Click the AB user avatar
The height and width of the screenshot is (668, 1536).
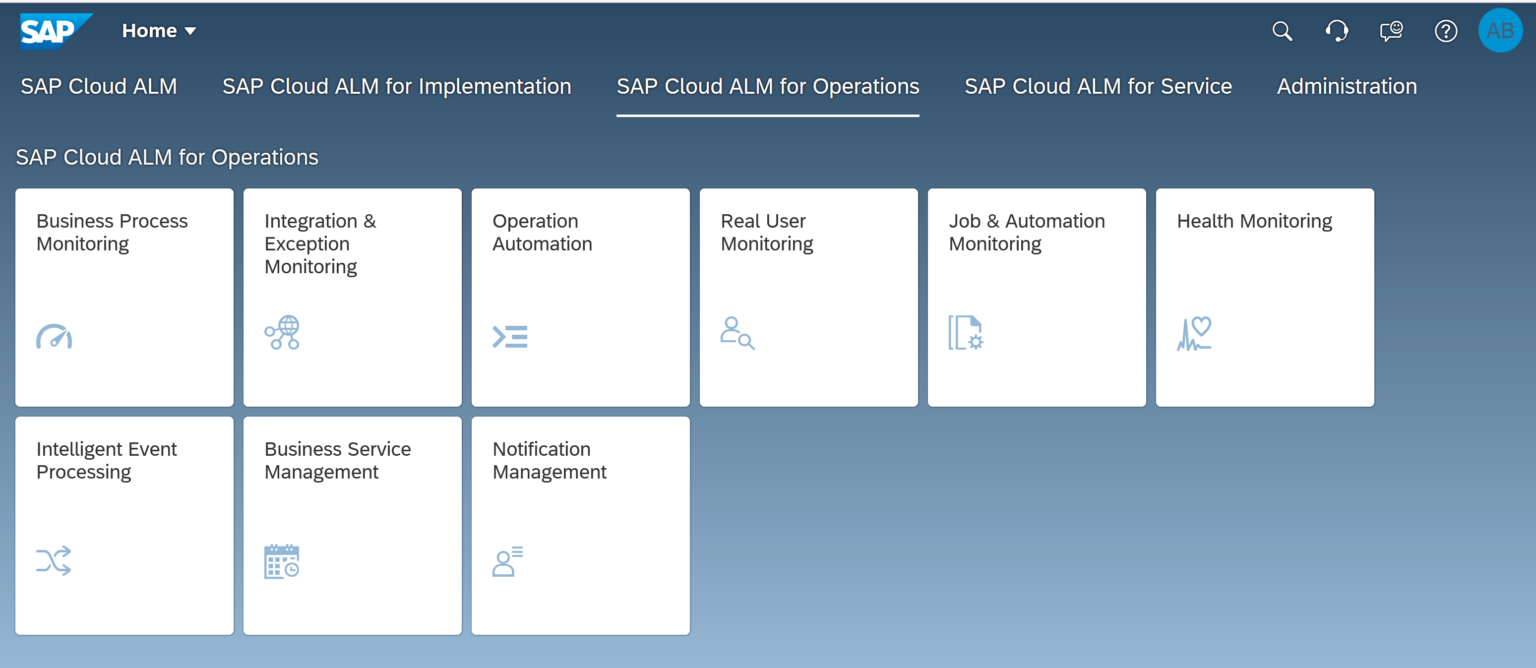pyautogui.click(x=1500, y=30)
